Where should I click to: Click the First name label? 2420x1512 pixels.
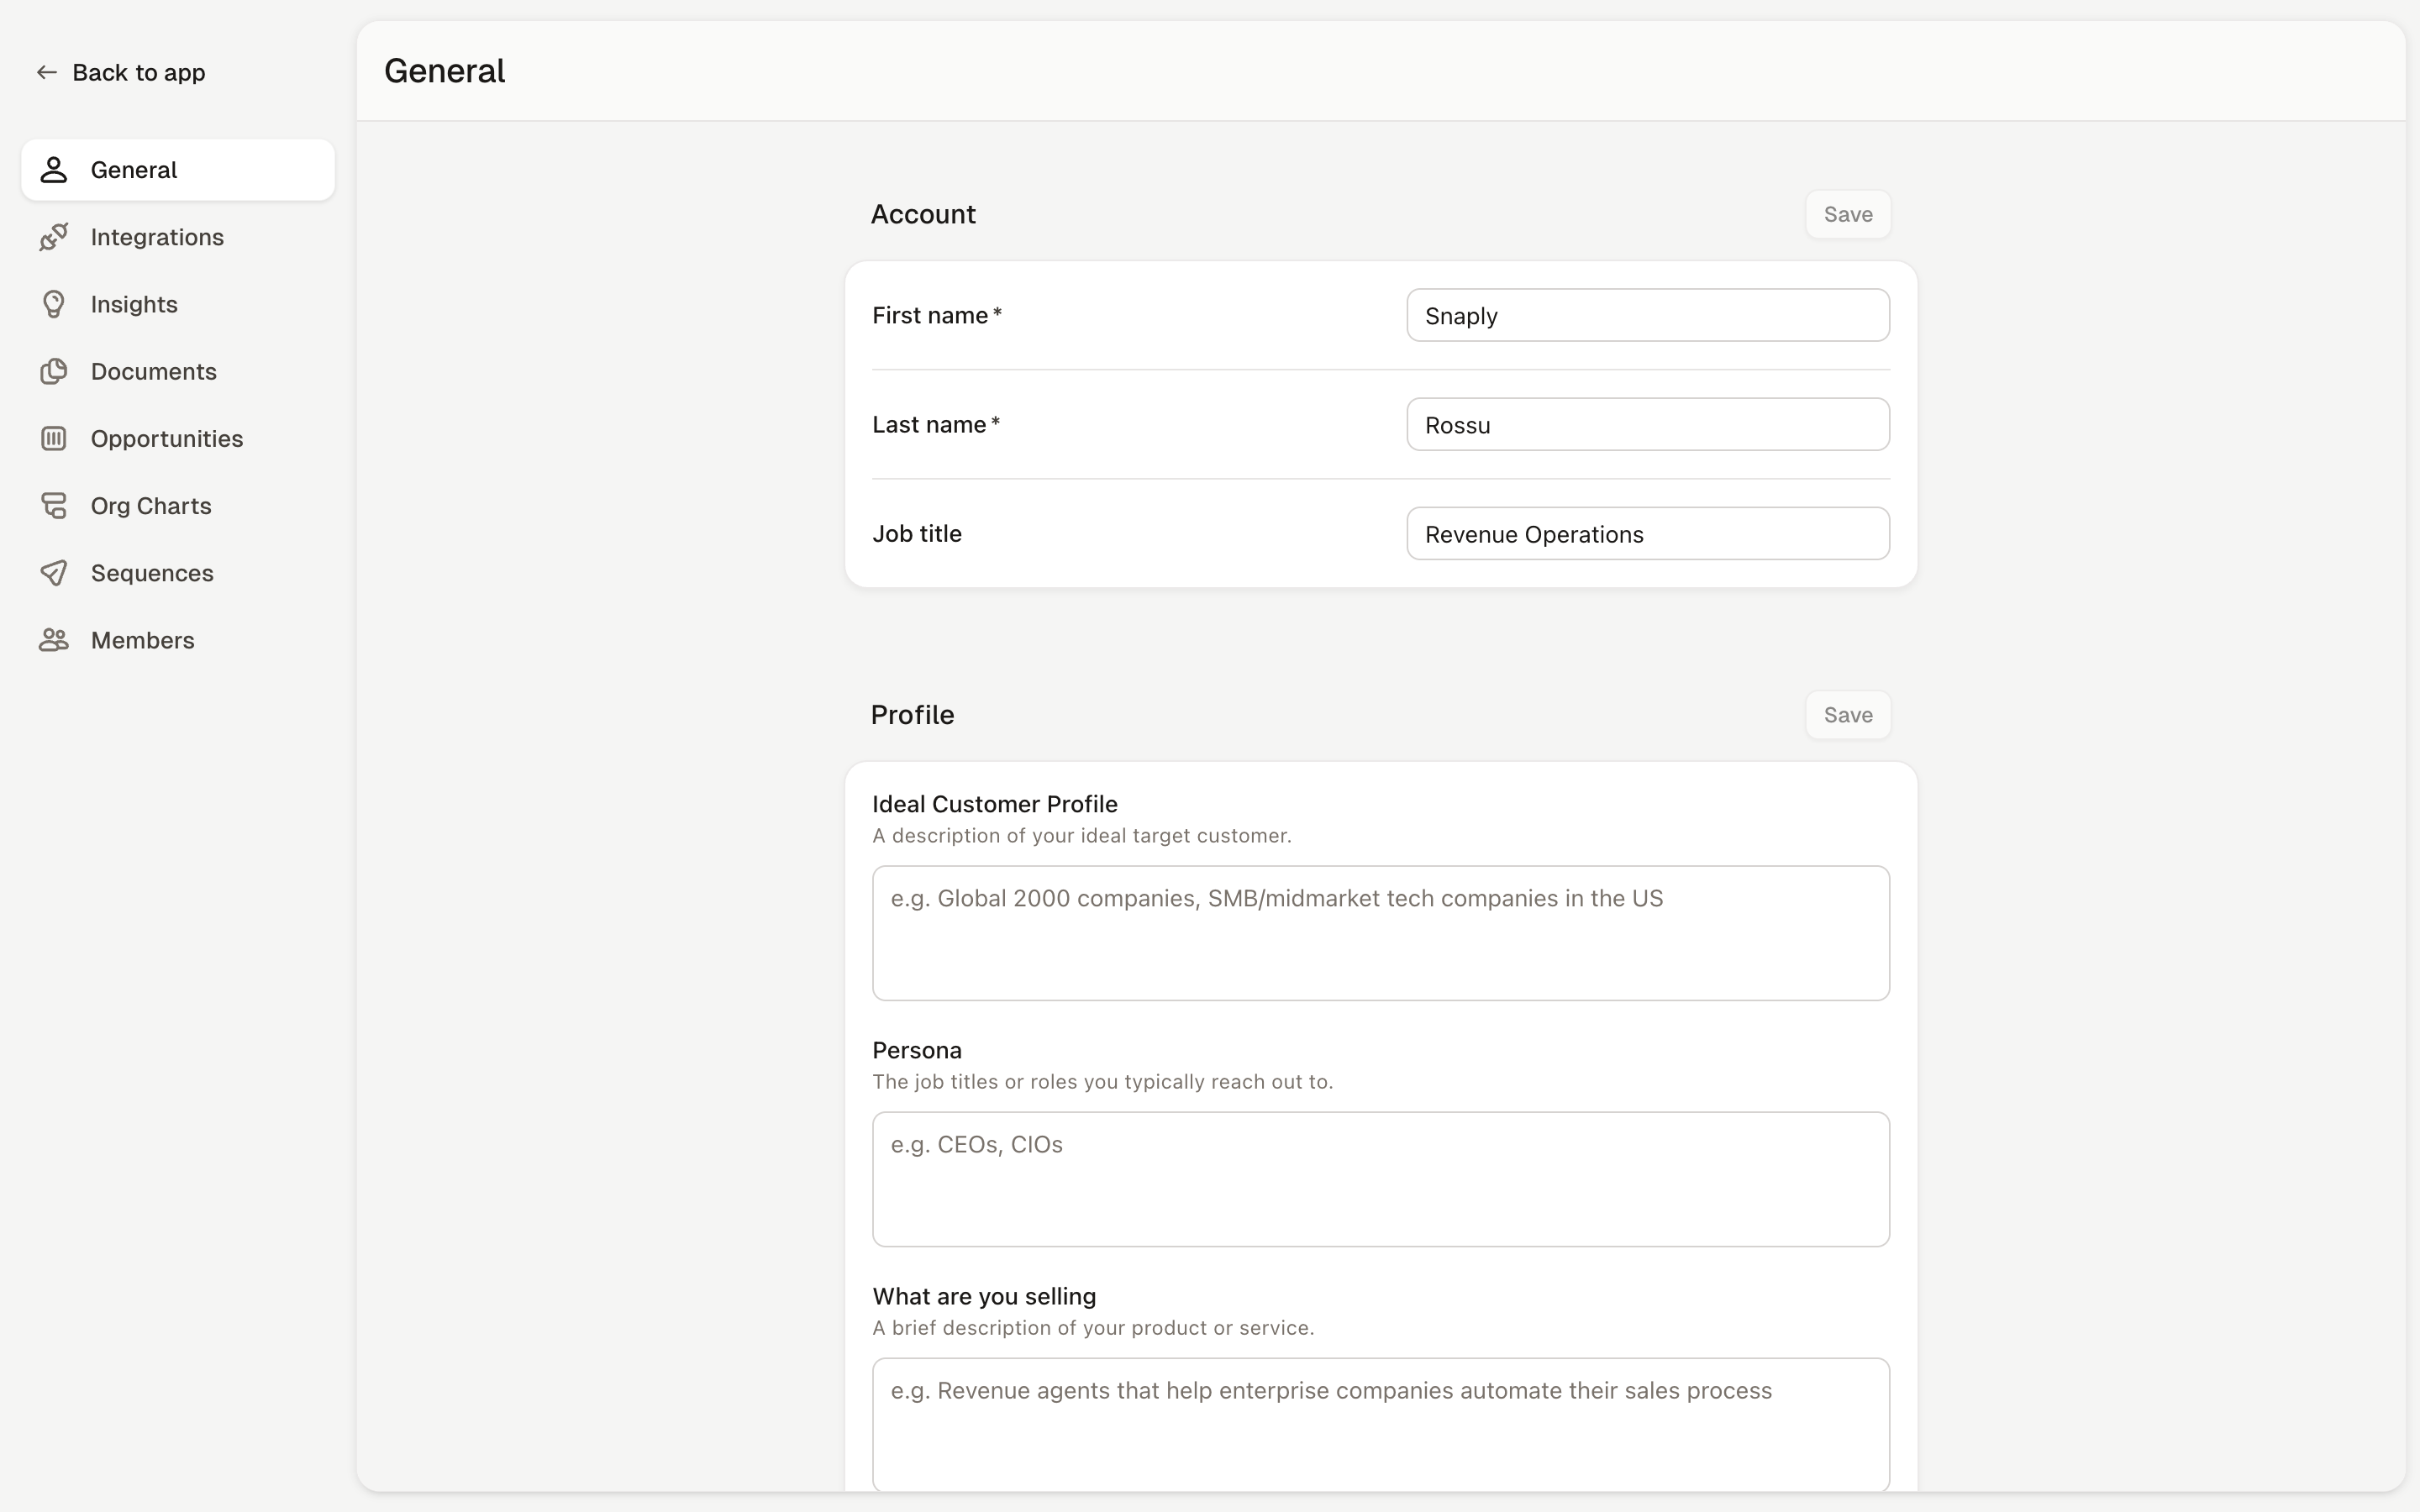click(937, 315)
